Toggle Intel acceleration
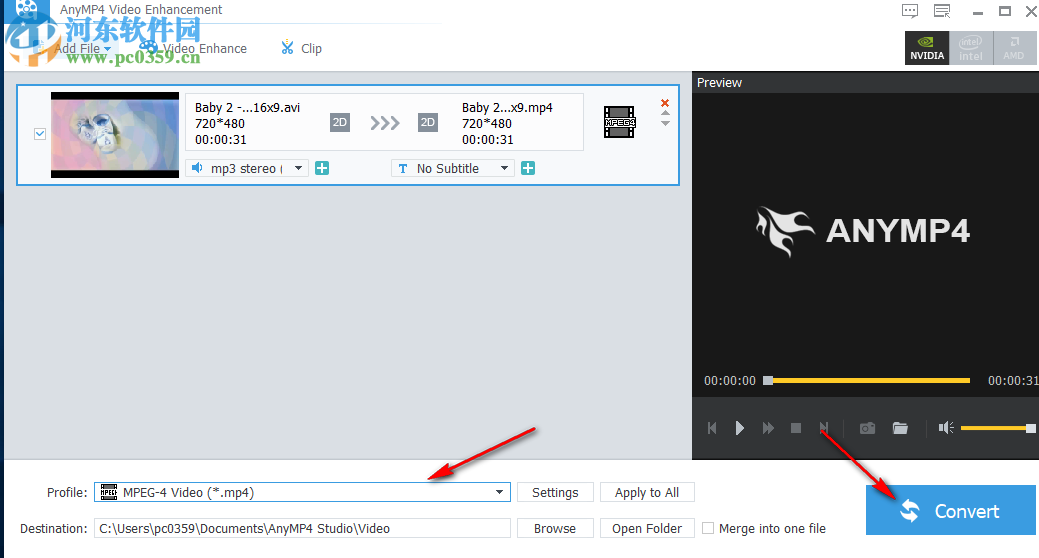 970,48
